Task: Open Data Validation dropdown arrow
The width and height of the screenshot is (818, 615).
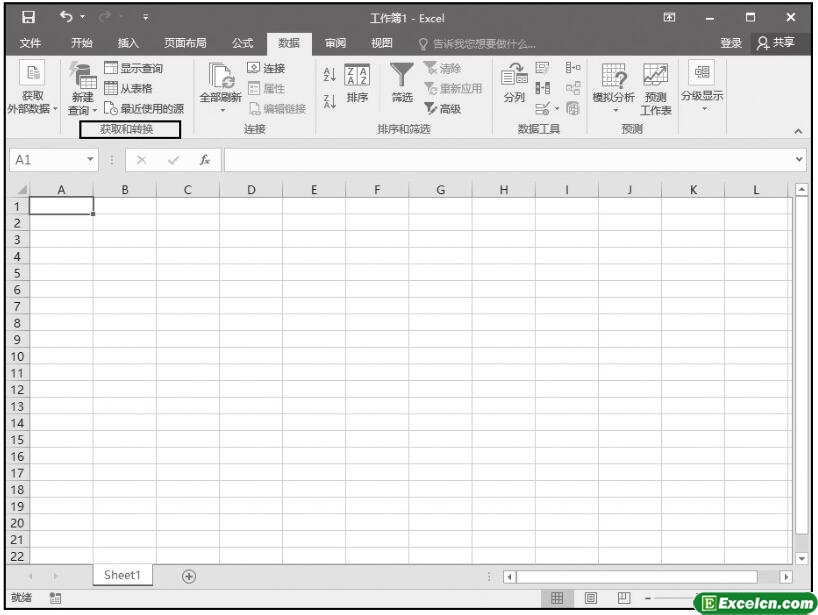Action: click(557, 108)
